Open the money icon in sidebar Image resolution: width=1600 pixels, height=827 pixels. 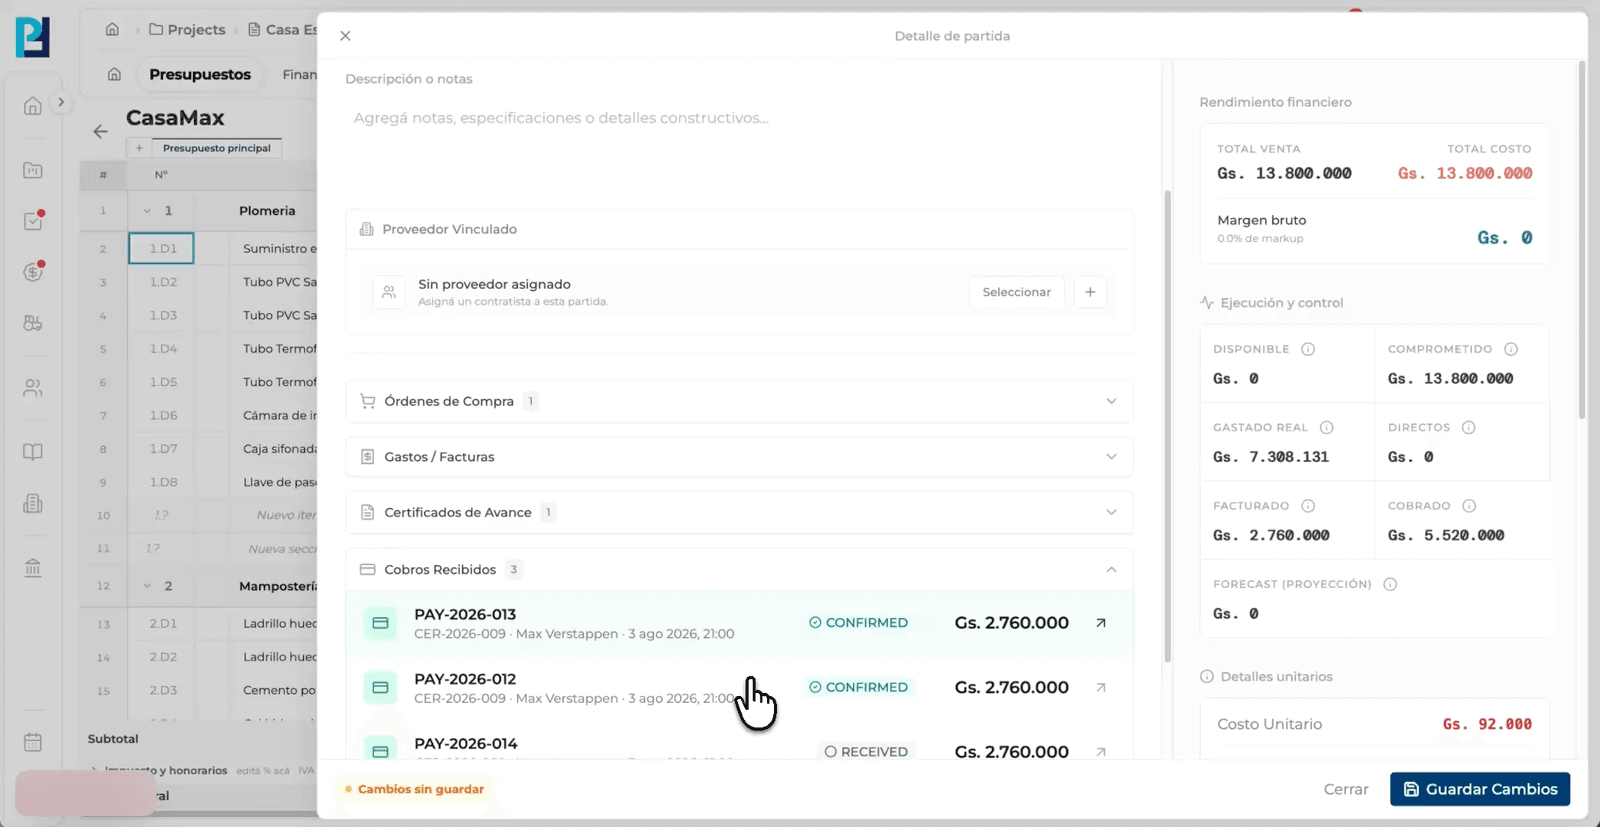pos(33,271)
